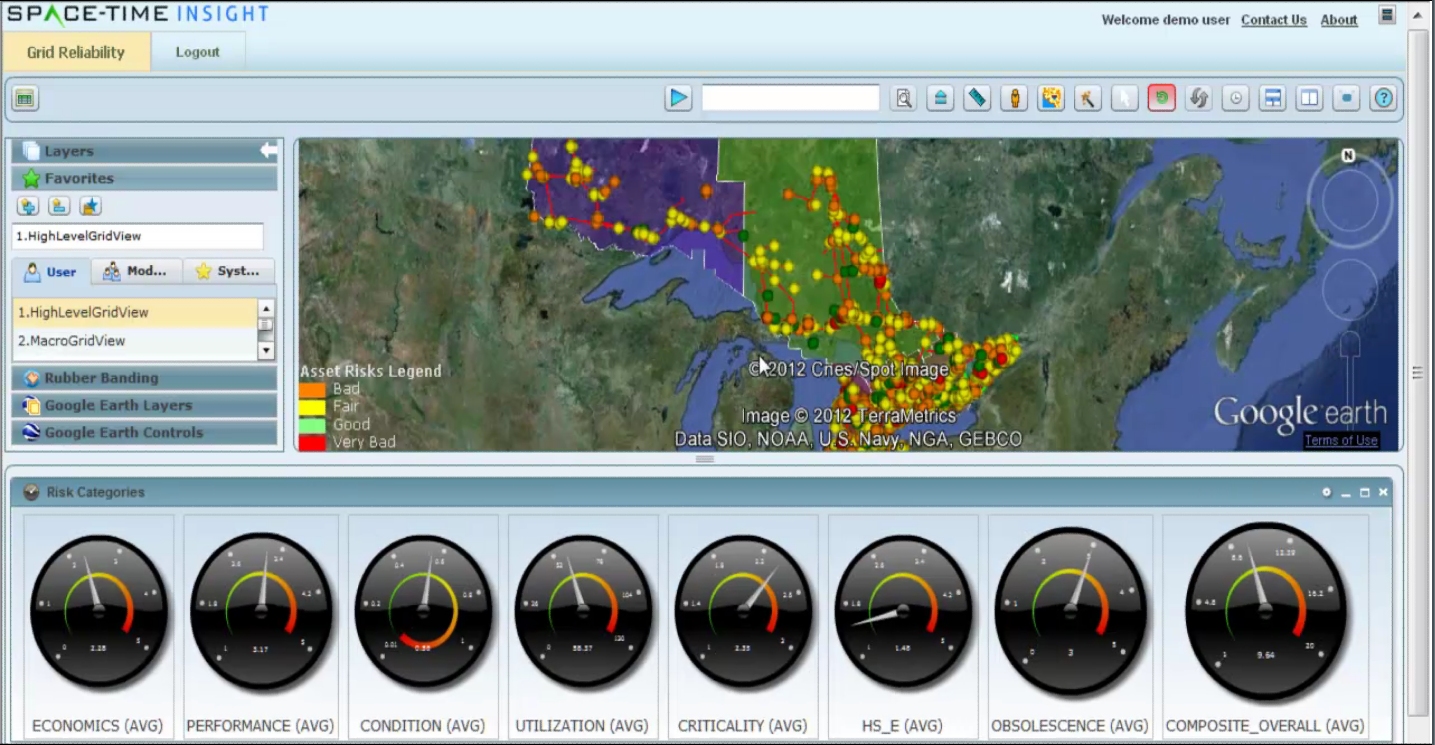Click the Bad orange legend swatch
Screen dimensions: 1435x745
(x=313, y=389)
